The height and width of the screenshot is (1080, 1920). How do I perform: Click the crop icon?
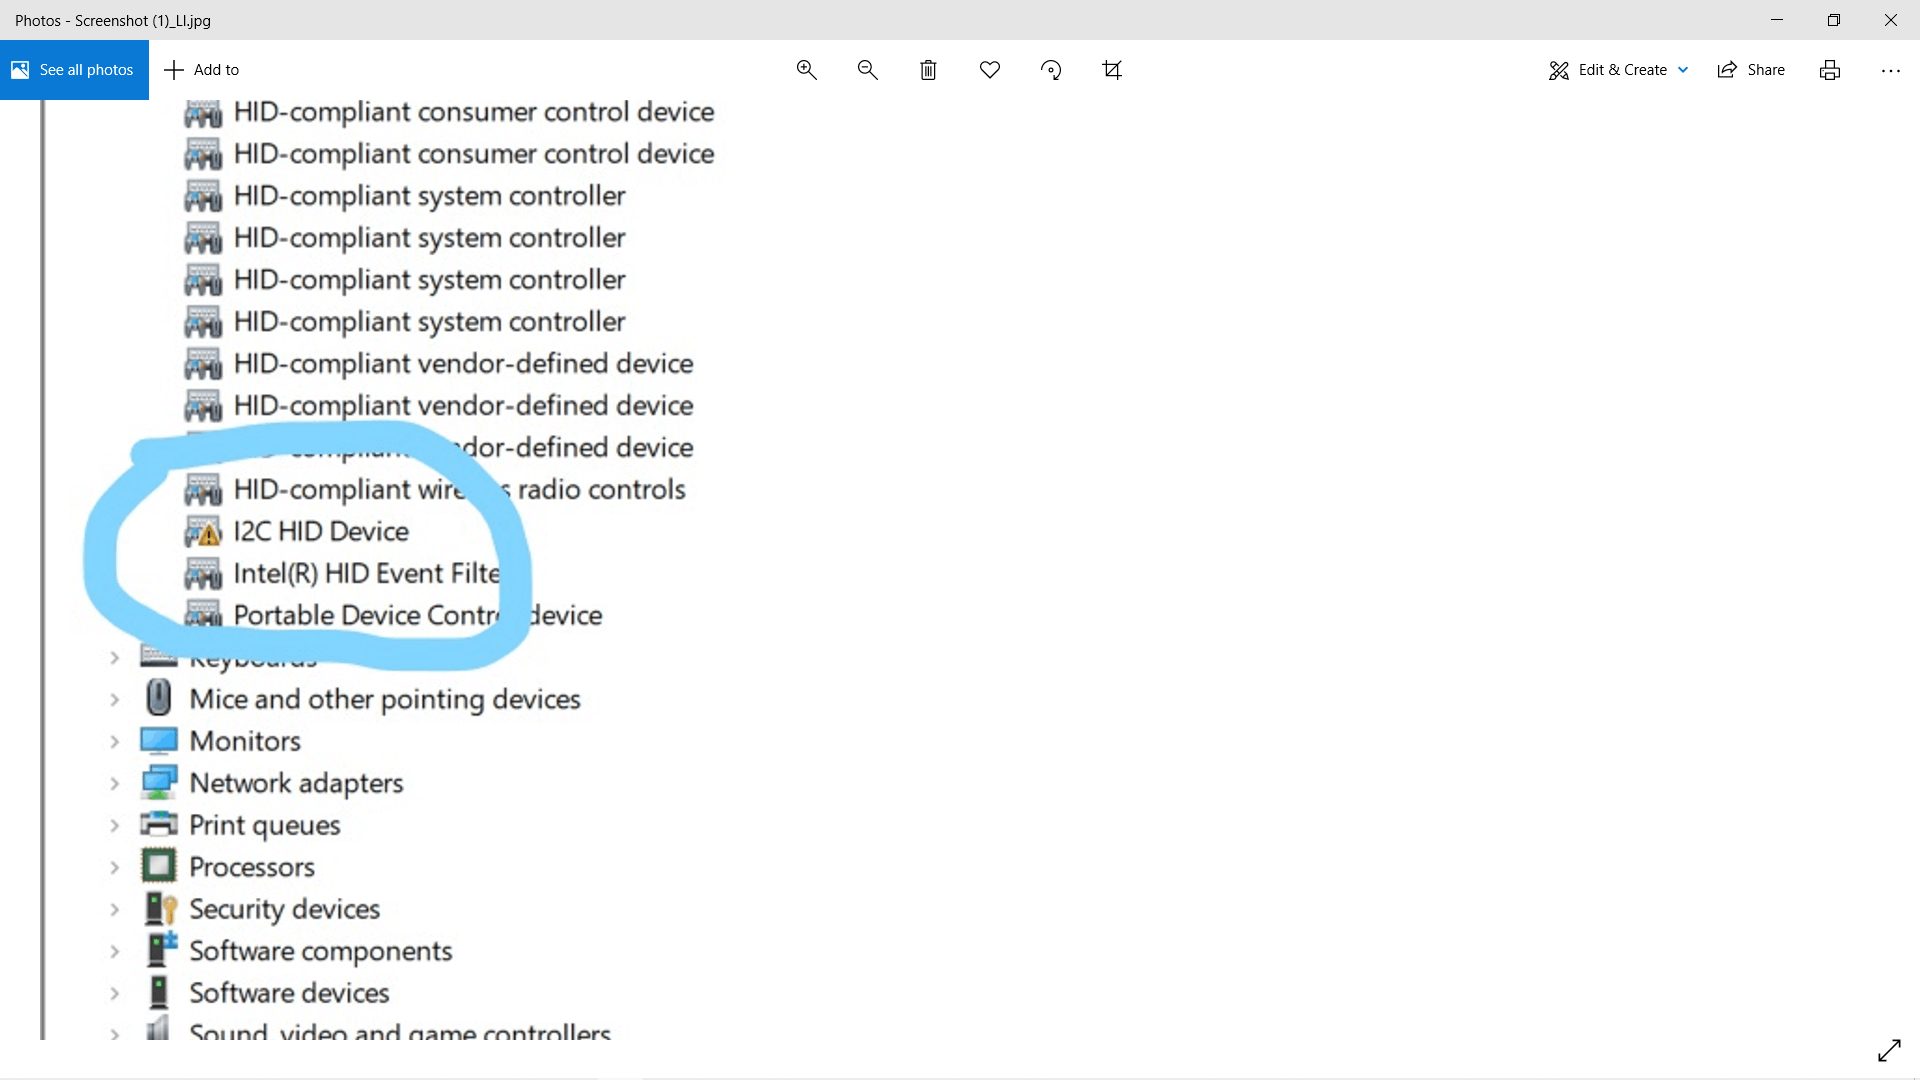pyautogui.click(x=1112, y=69)
